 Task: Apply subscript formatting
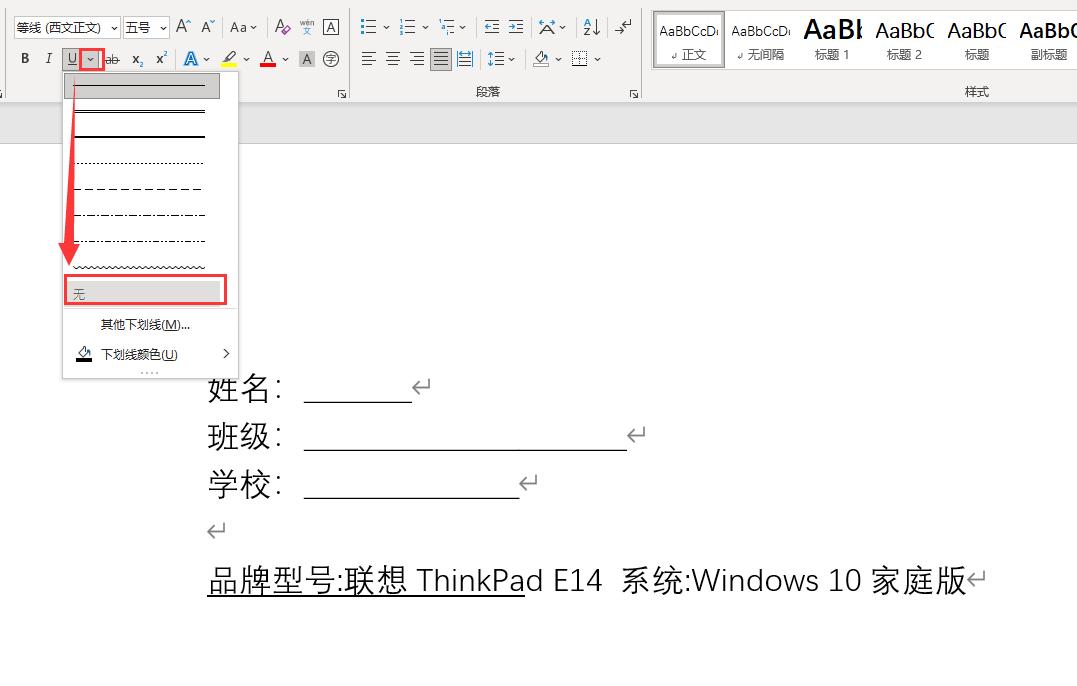click(136, 59)
